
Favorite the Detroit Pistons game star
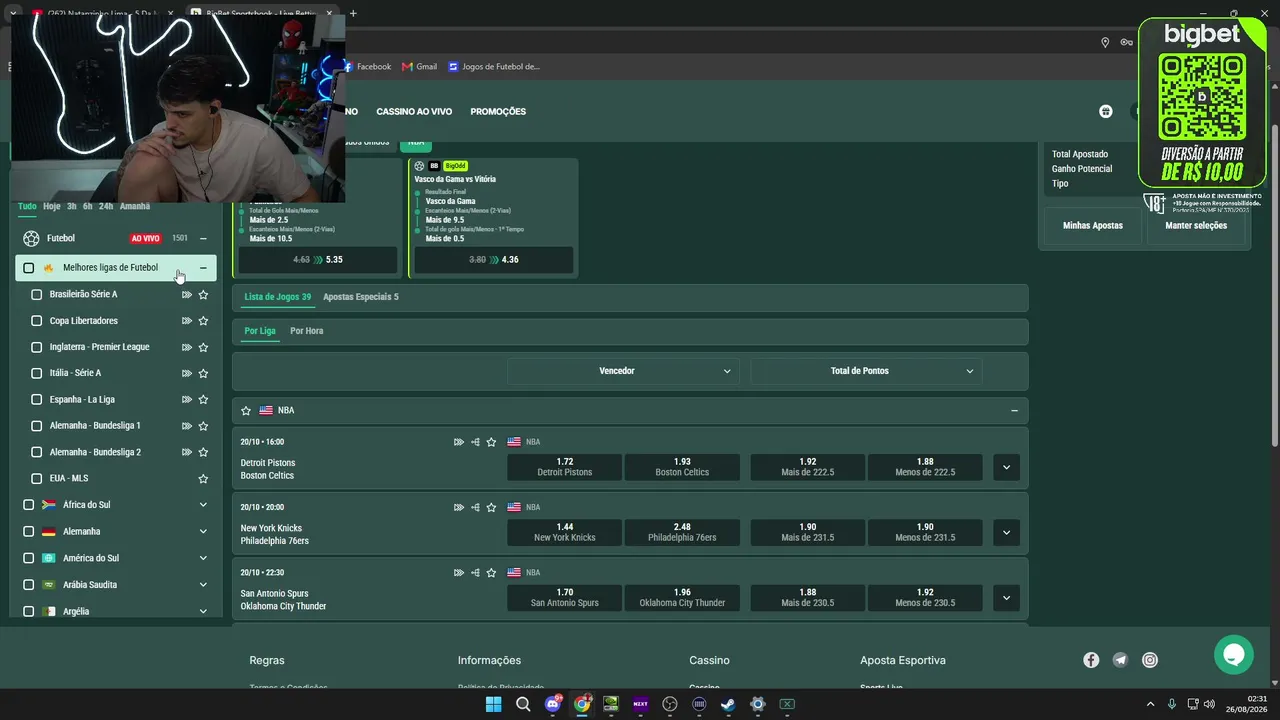pos(491,442)
